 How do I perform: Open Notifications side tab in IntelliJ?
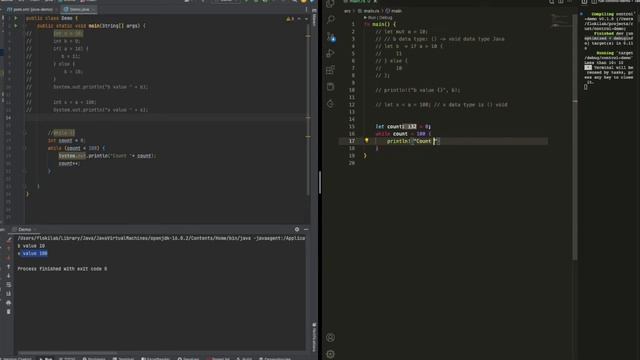(314, 337)
